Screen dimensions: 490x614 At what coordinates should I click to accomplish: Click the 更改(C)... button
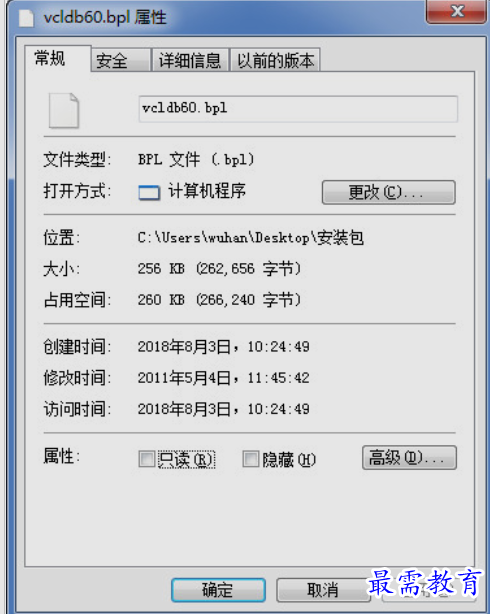[389, 192]
